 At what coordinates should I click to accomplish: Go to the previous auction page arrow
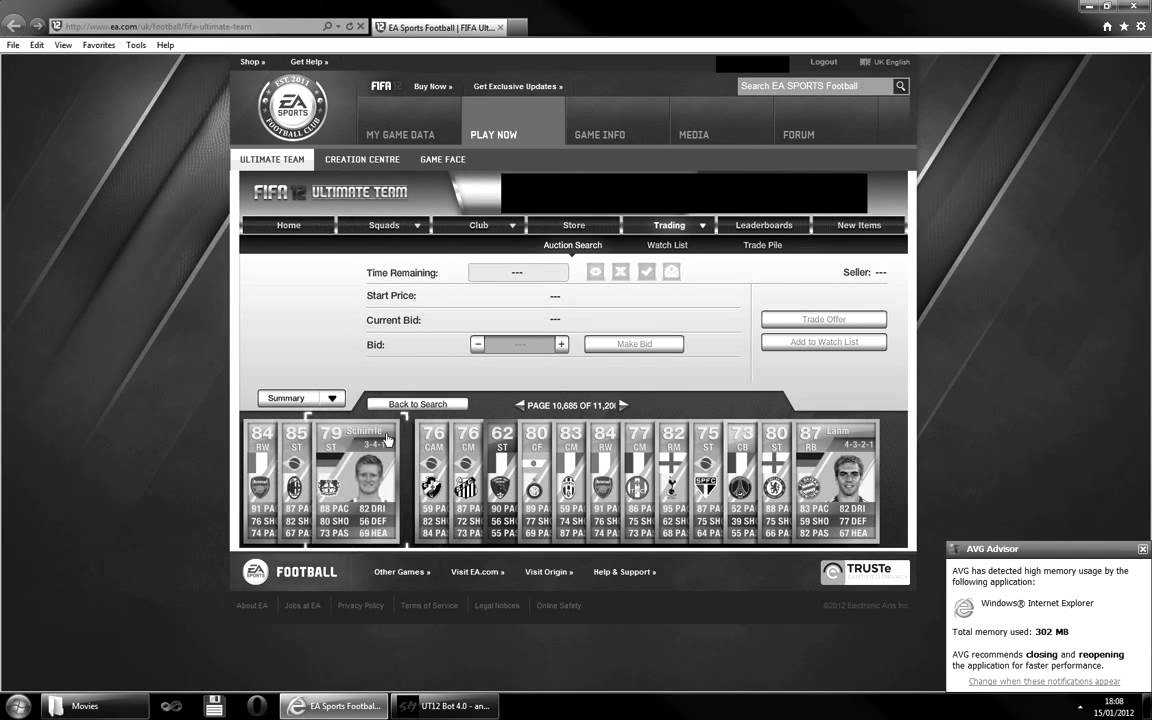pos(519,405)
